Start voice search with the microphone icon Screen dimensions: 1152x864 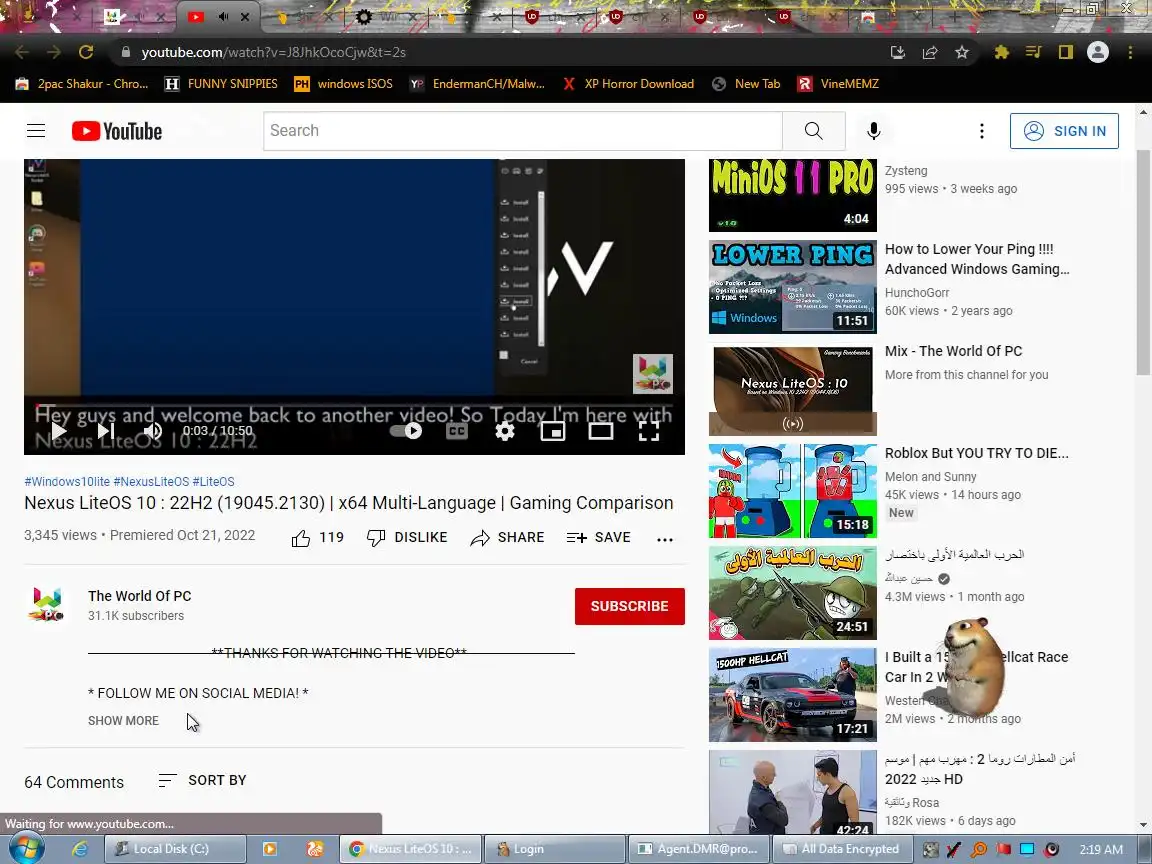[873, 131]
